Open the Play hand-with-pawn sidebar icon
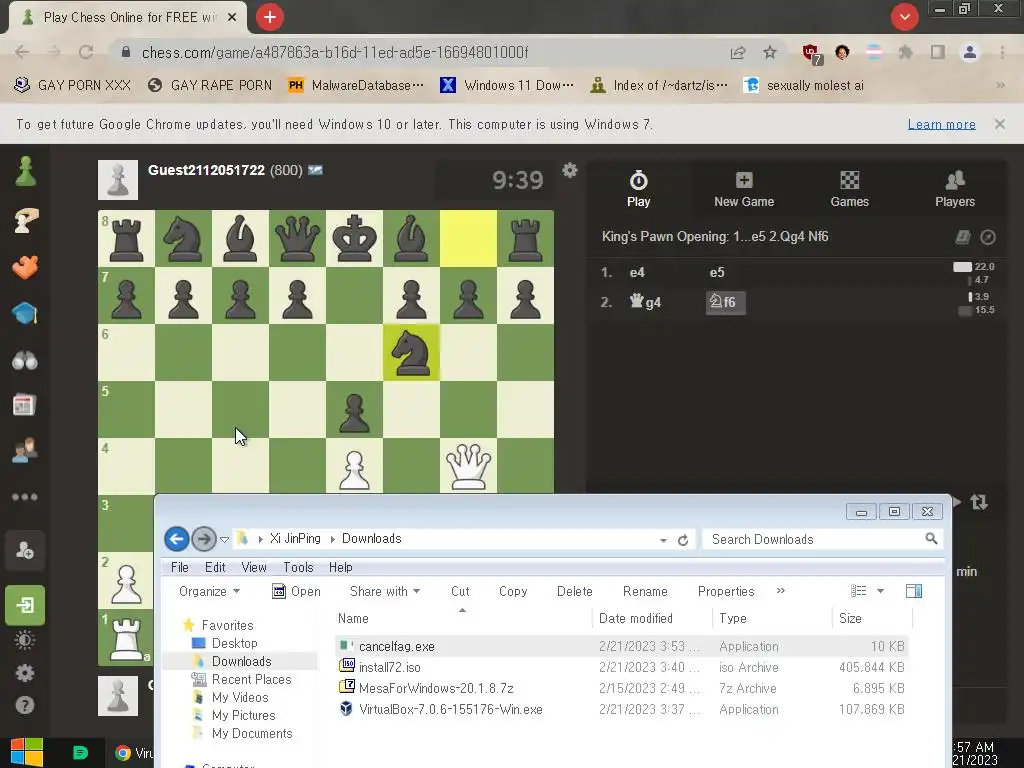This screenshot has width=1024, height=768. click(x=25, y=221)
